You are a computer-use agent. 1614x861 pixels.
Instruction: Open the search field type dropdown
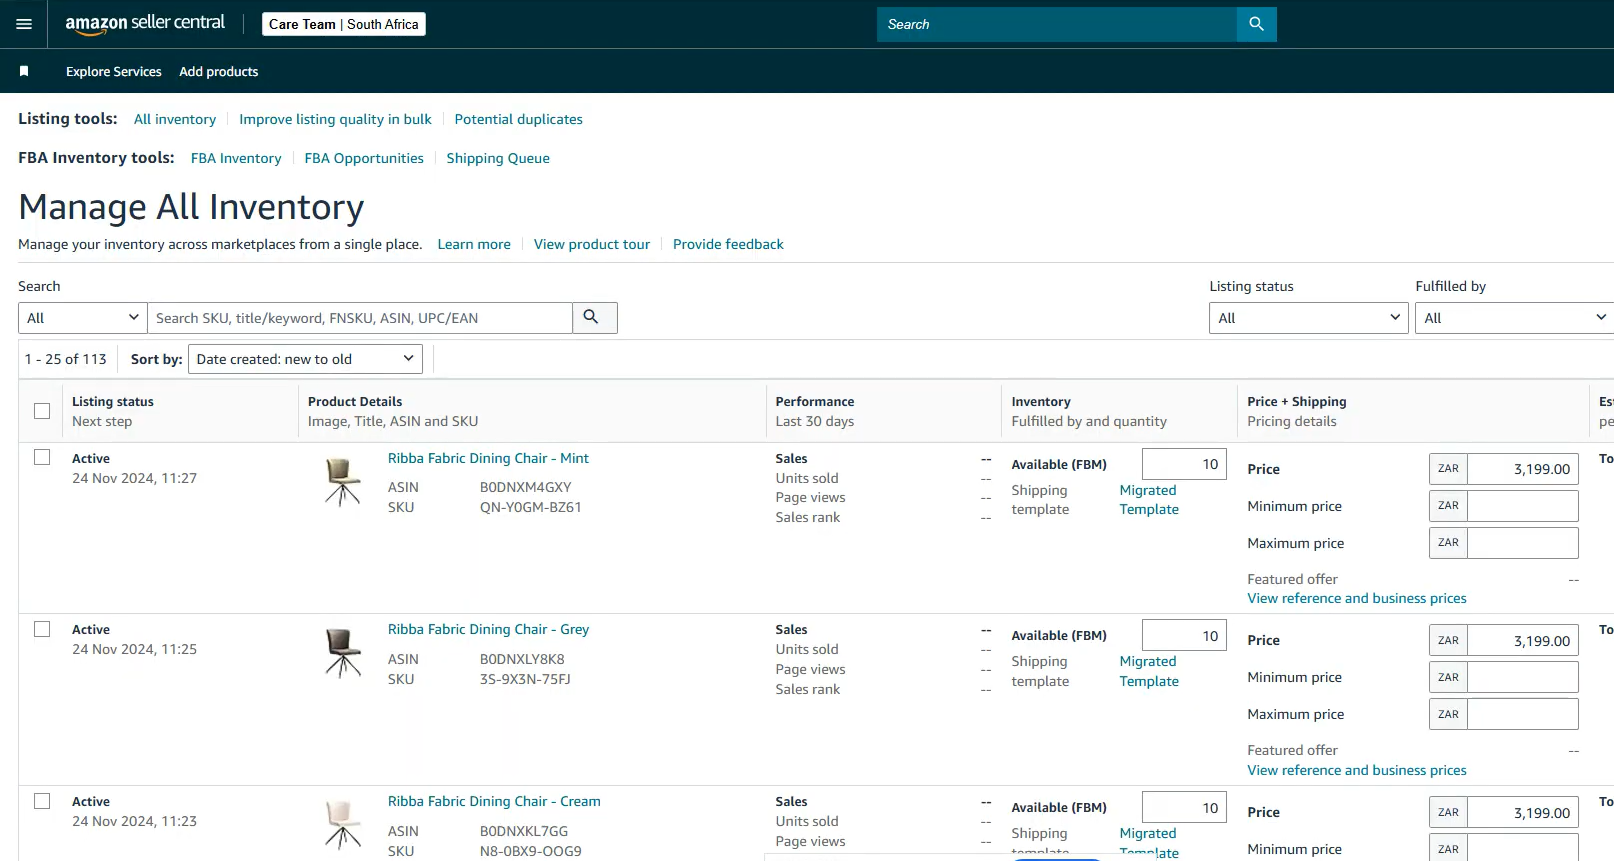pos(83,318)
